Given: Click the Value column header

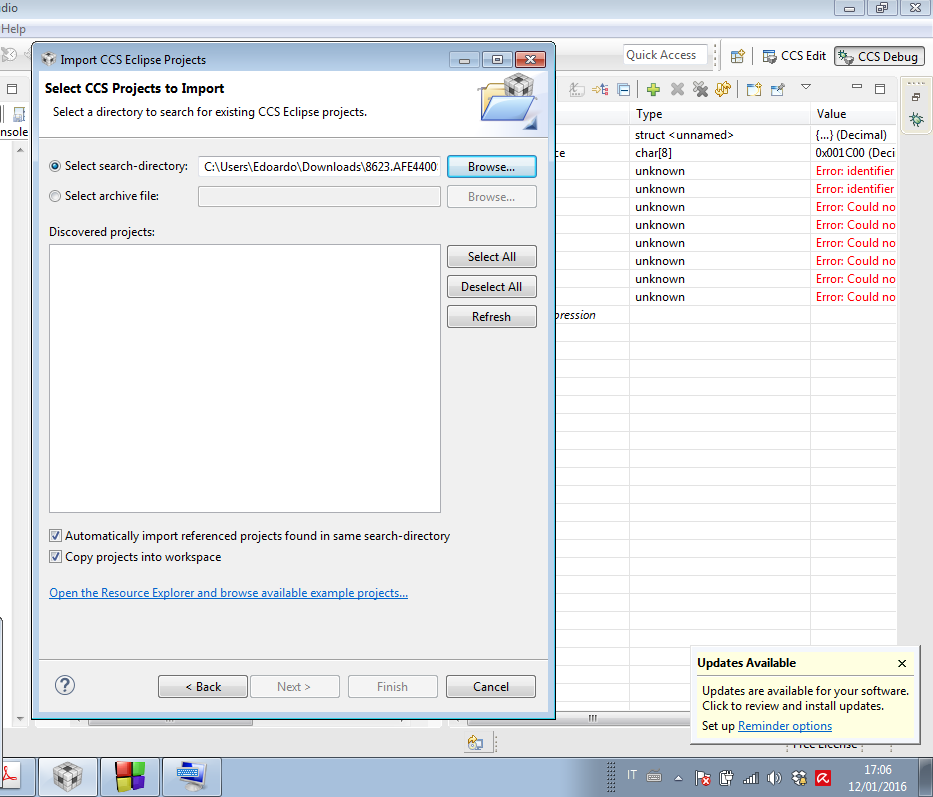Looking at the screenshot, I should tap(853, 114).
